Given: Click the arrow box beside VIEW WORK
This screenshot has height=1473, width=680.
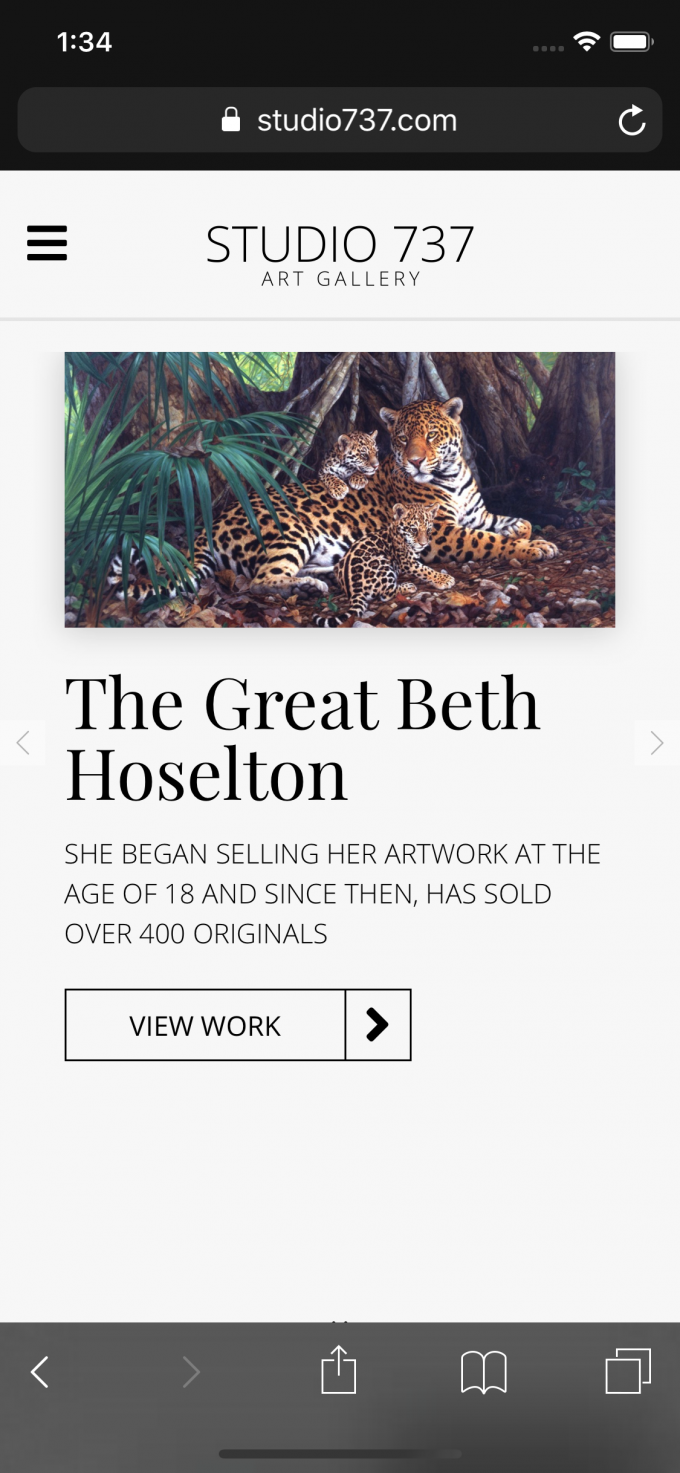Looking at the screenshot, I should pyautogui.click(x=378, y=1025).
